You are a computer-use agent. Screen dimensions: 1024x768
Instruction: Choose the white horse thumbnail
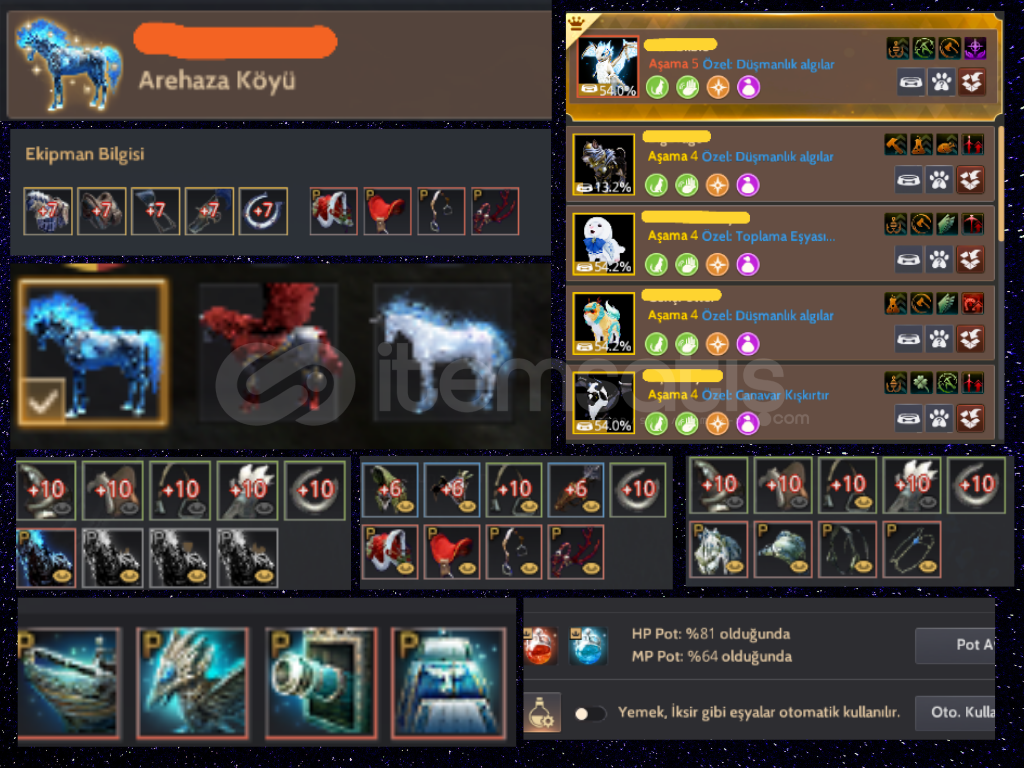click(443, 353)
